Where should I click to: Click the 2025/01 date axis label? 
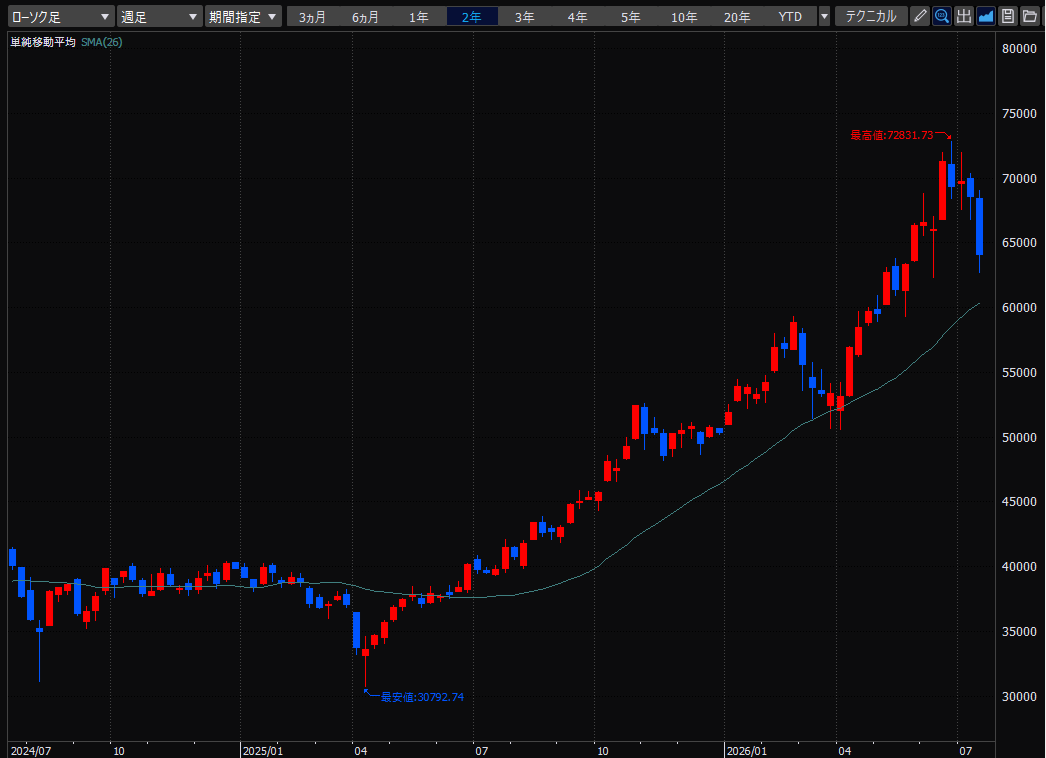click(263, 751)
